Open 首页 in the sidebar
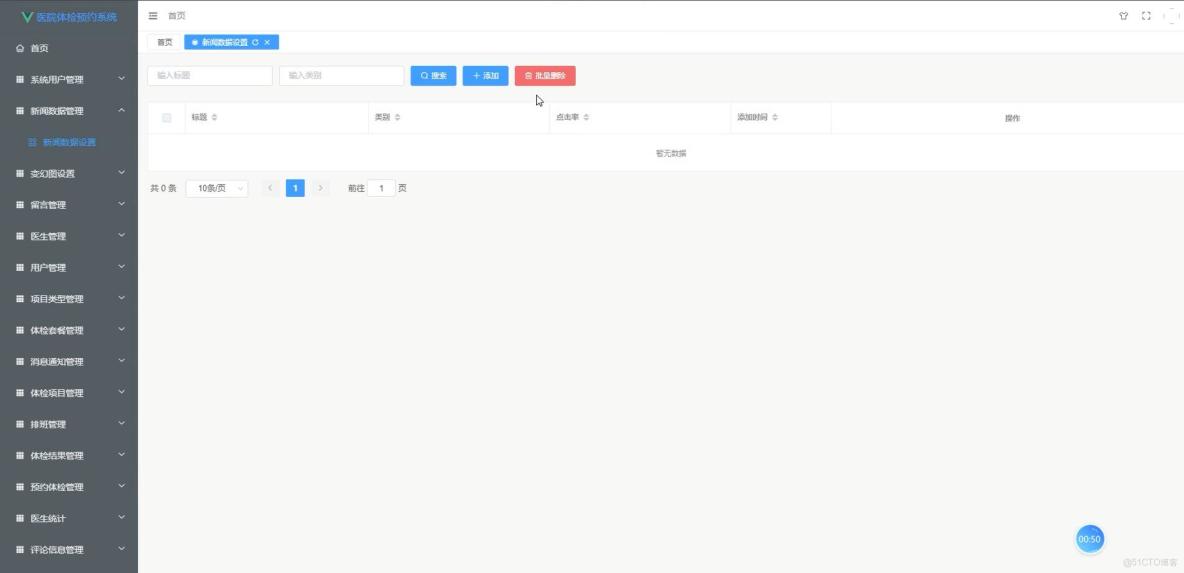The height and width of the screenshot is (573, 1184). (69, 48)
